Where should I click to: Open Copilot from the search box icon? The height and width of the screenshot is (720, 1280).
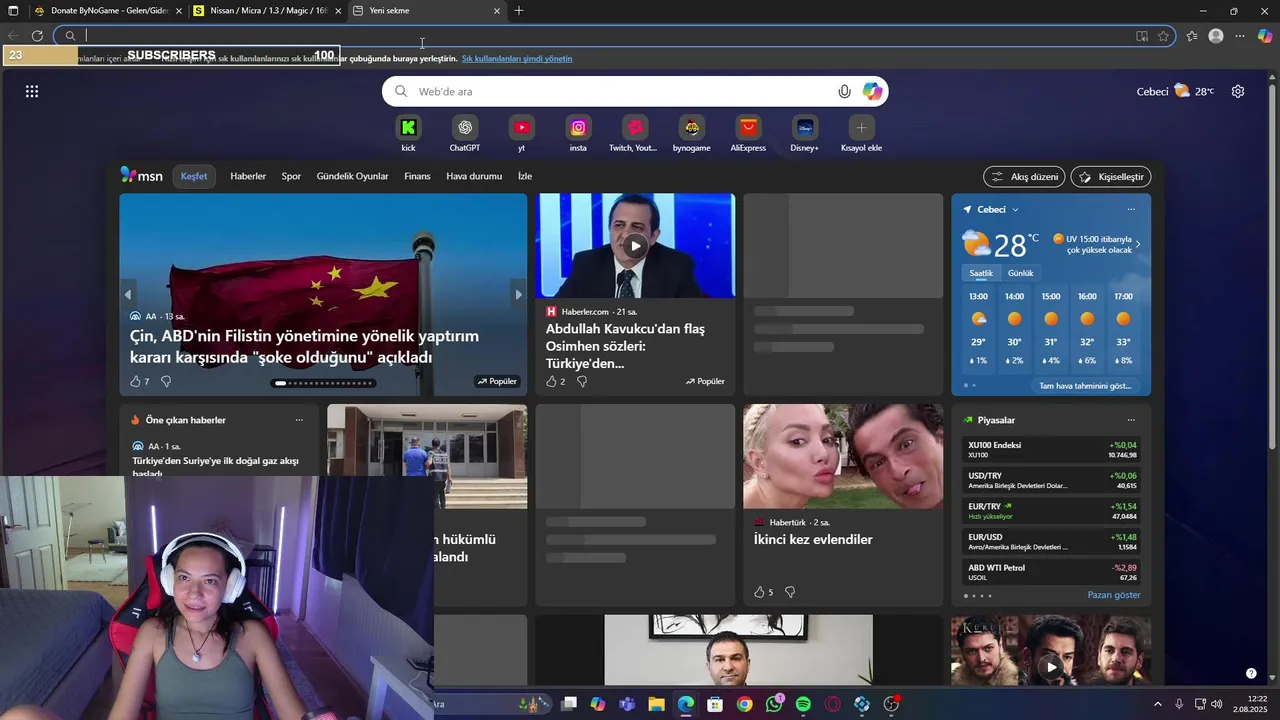tap(873, 91)
